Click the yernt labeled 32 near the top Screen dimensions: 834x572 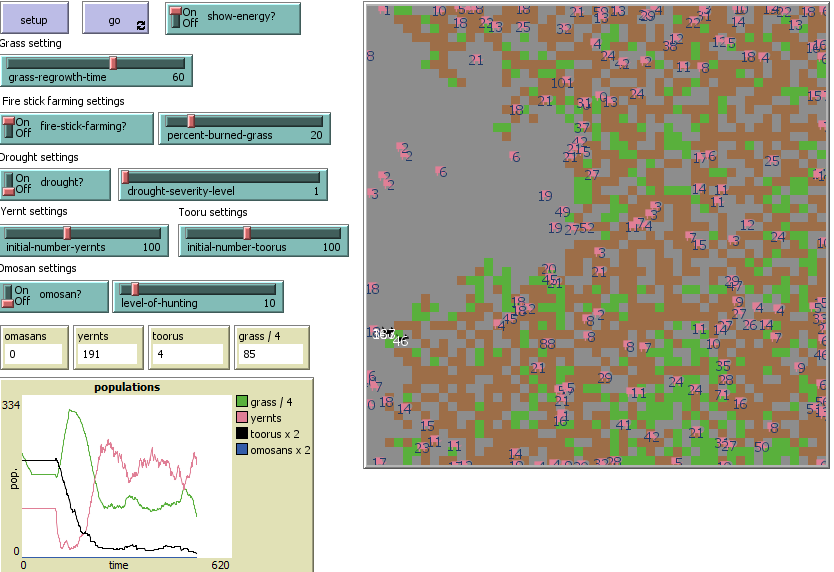564,29
